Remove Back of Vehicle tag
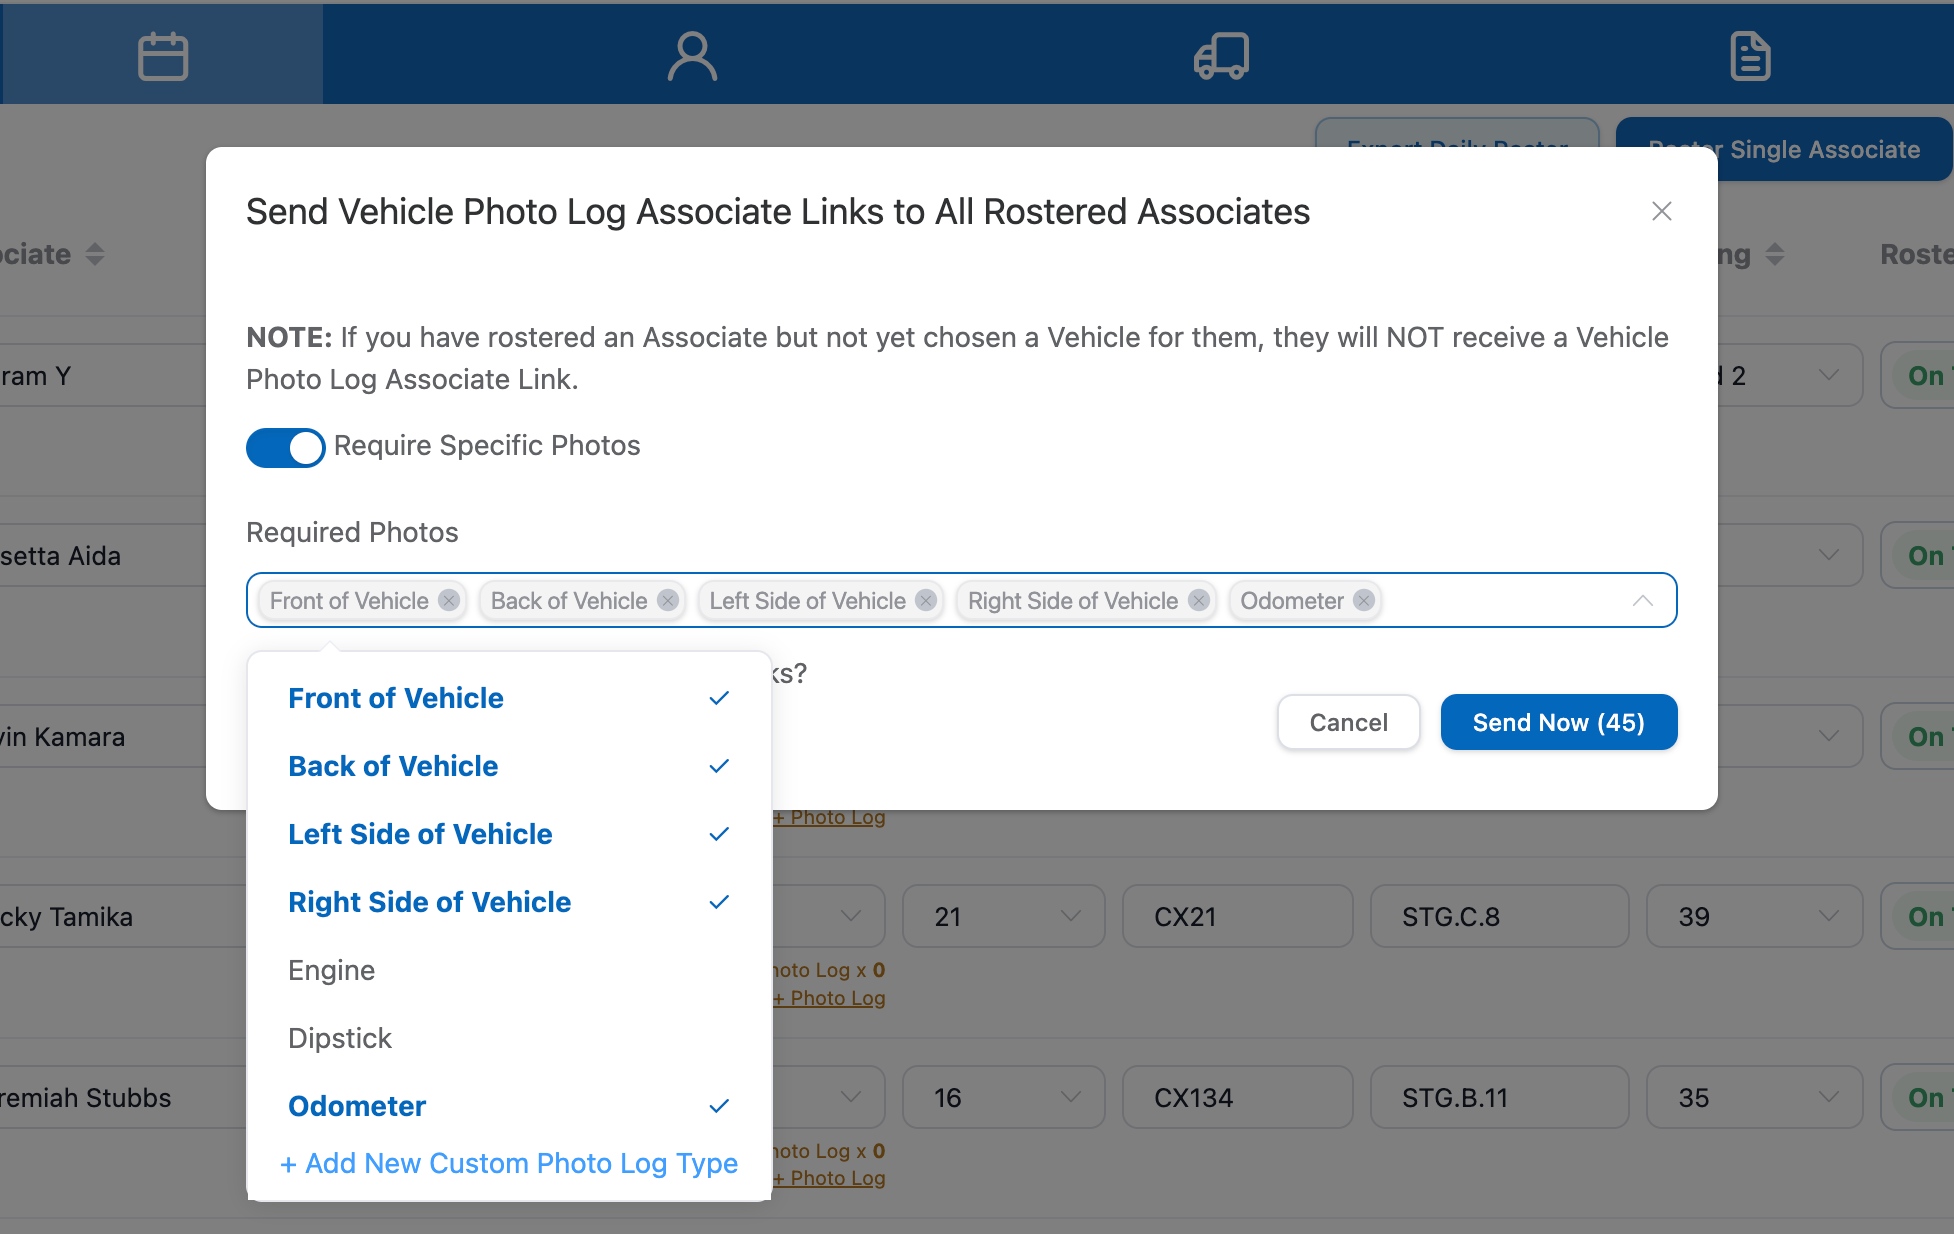1954x1234 pixels. (668, 600)
